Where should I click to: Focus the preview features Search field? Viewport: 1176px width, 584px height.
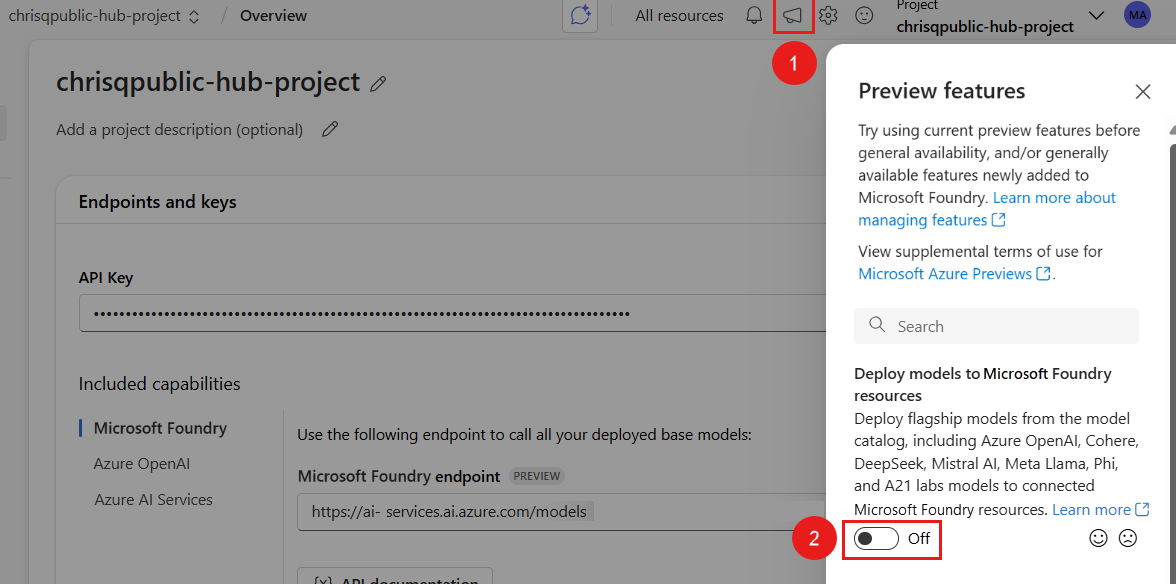[x=996, y=326]
